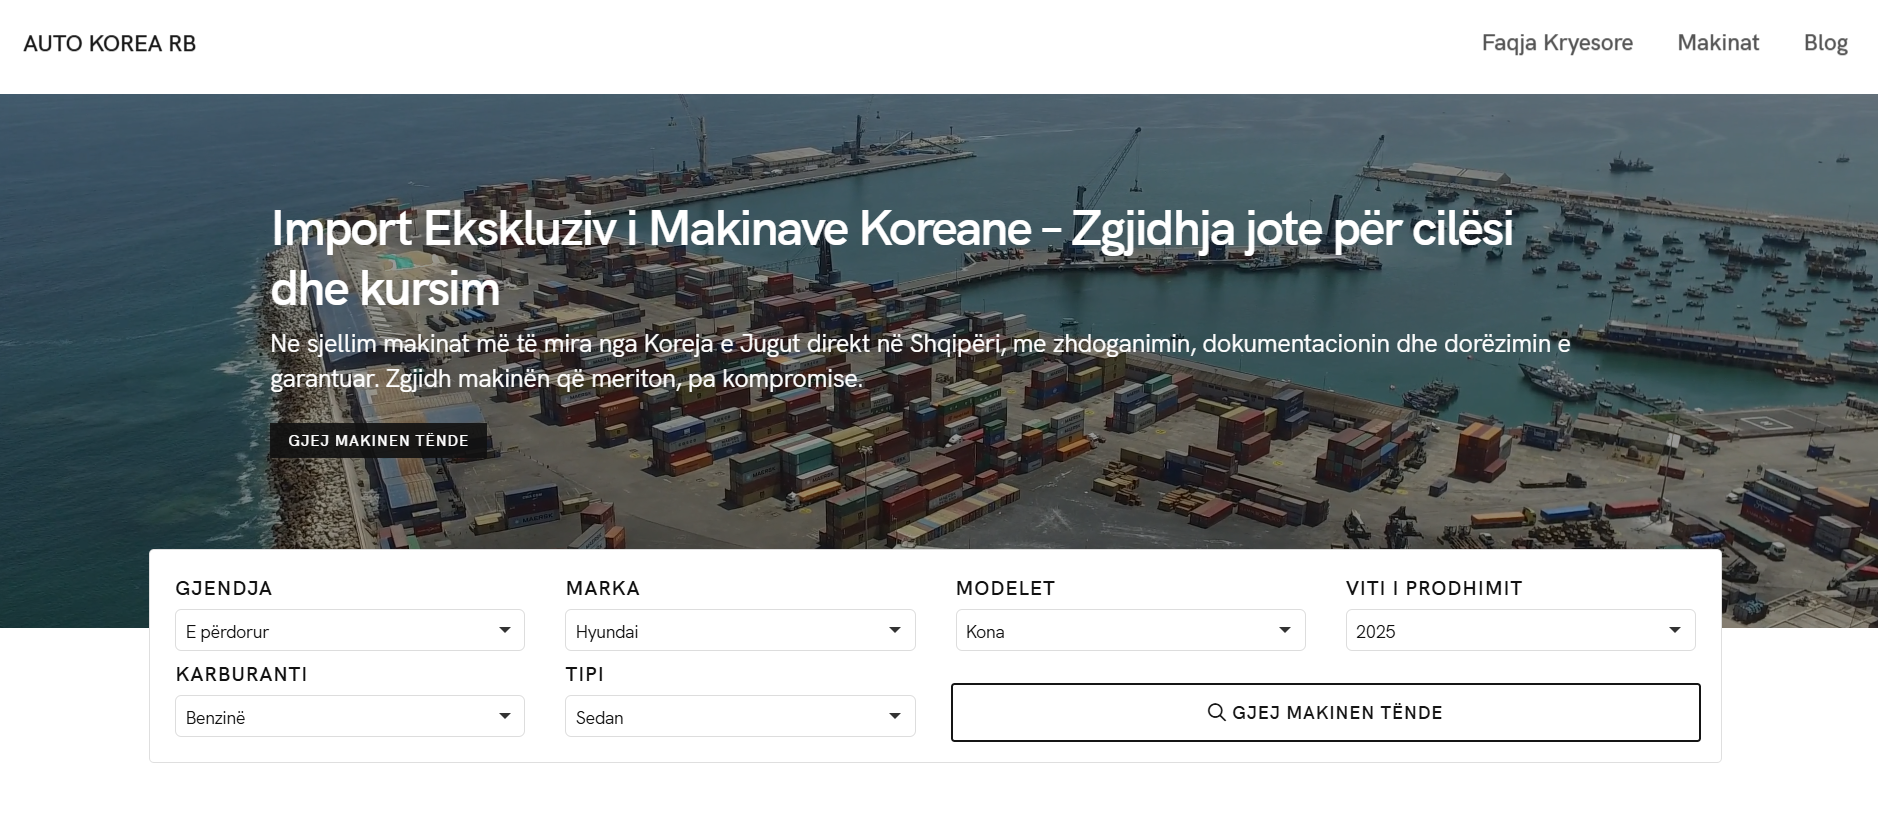This screenshot has height=817, width=1878.
Task: Expand the Viti i Prodhimit dropdown showing 2025
Action: pos(1520,630)
